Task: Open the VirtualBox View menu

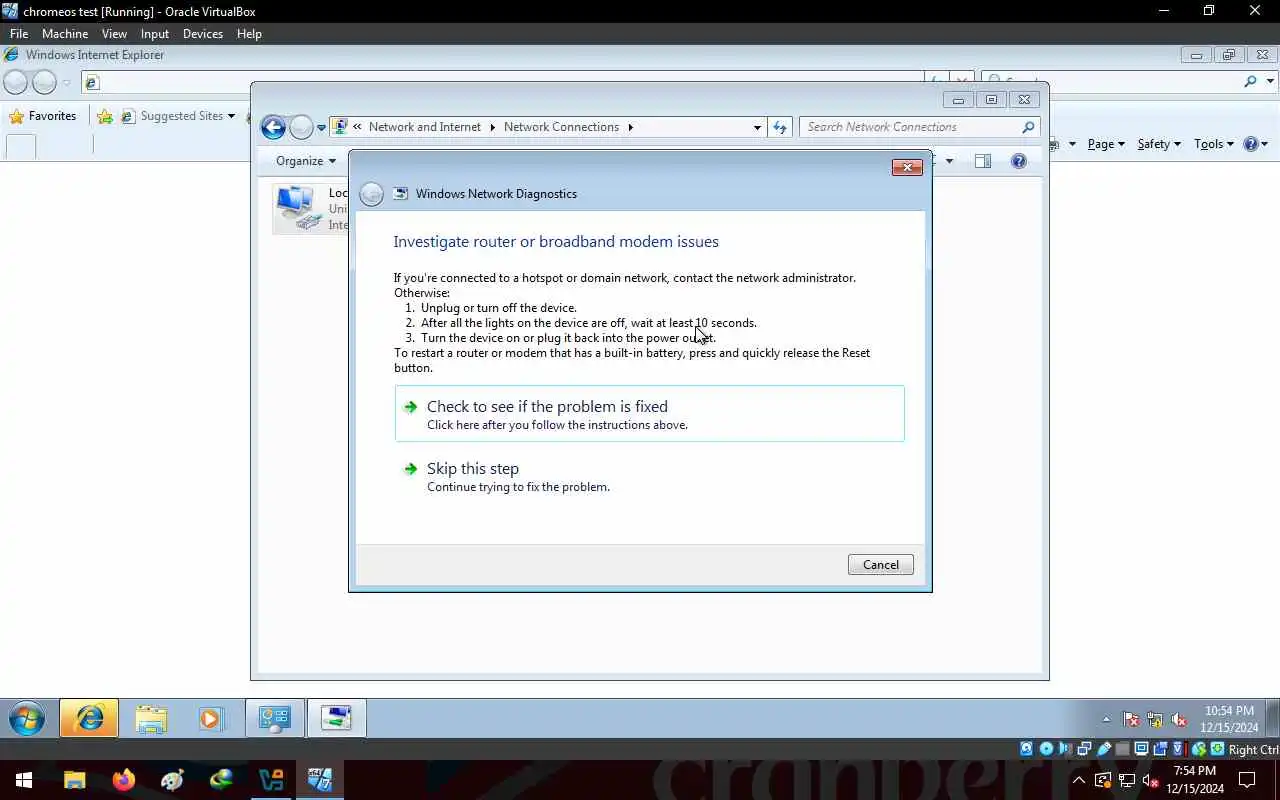Action: coord(114,34)
